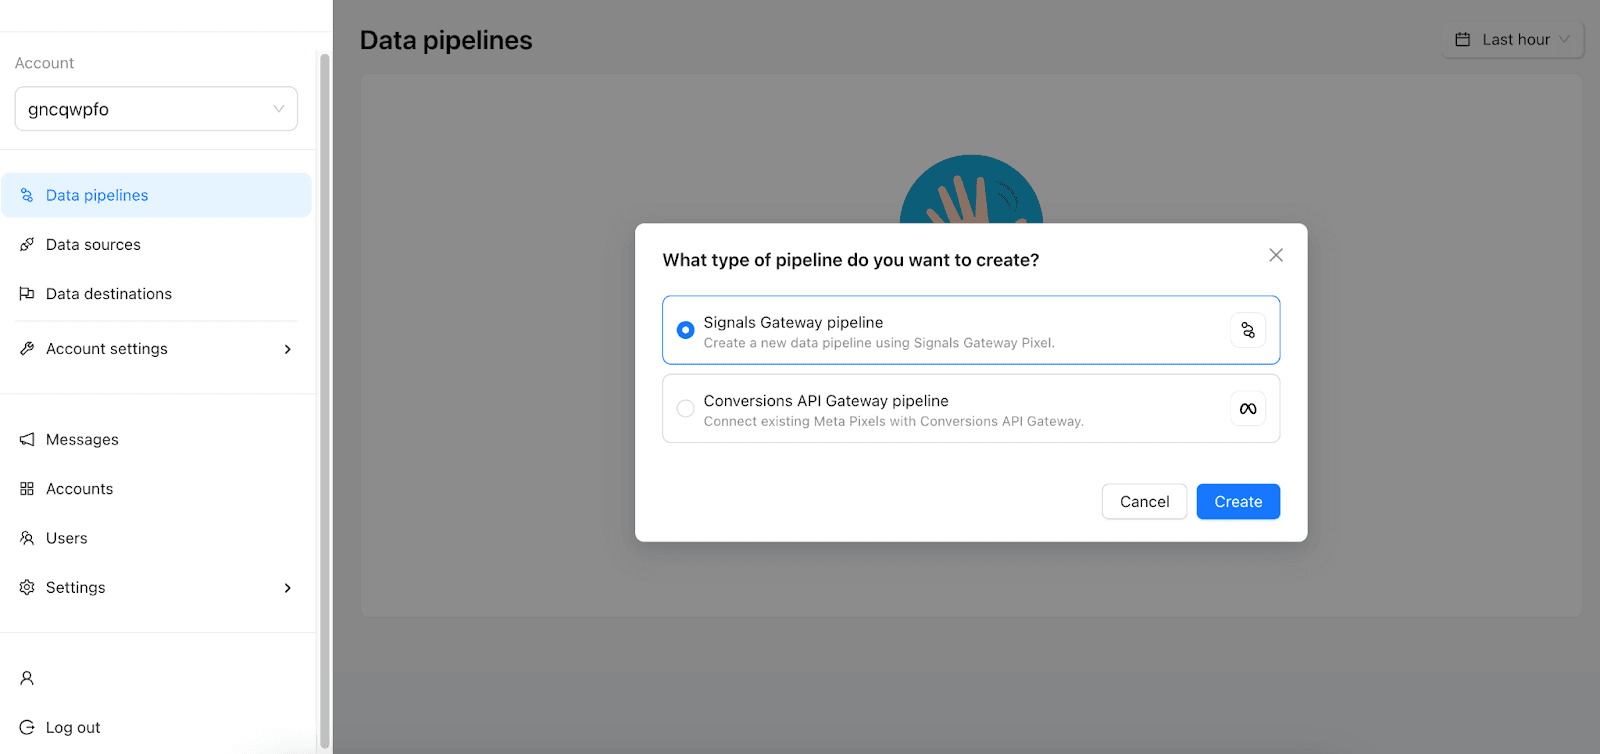
Task: Click the Accounts grid icon
Action: (x=27, y=489)
